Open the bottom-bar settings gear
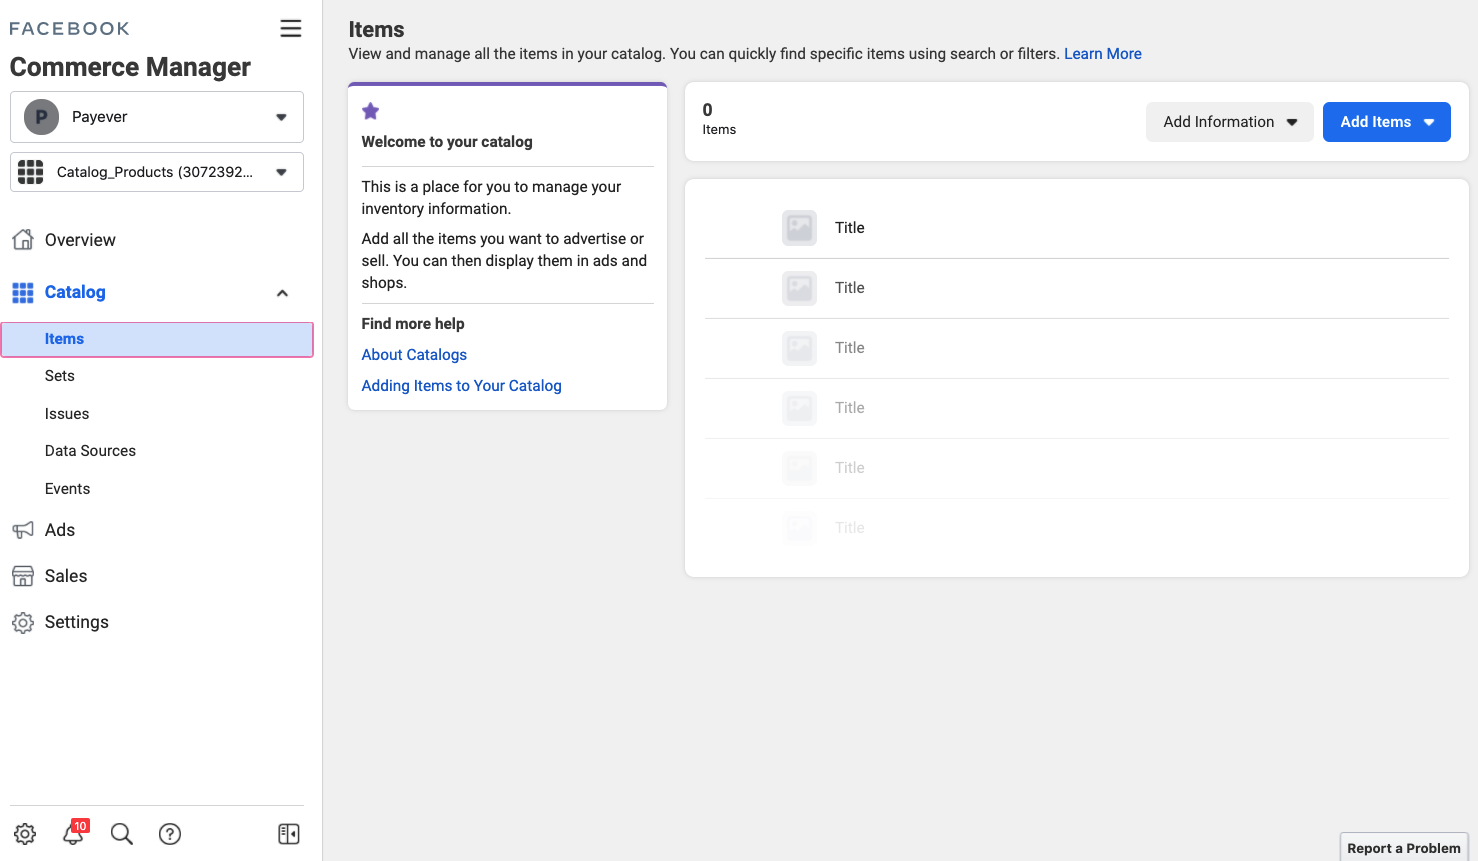The width and height of the screenshot is (1478, 861). click(x=25, y=834)
